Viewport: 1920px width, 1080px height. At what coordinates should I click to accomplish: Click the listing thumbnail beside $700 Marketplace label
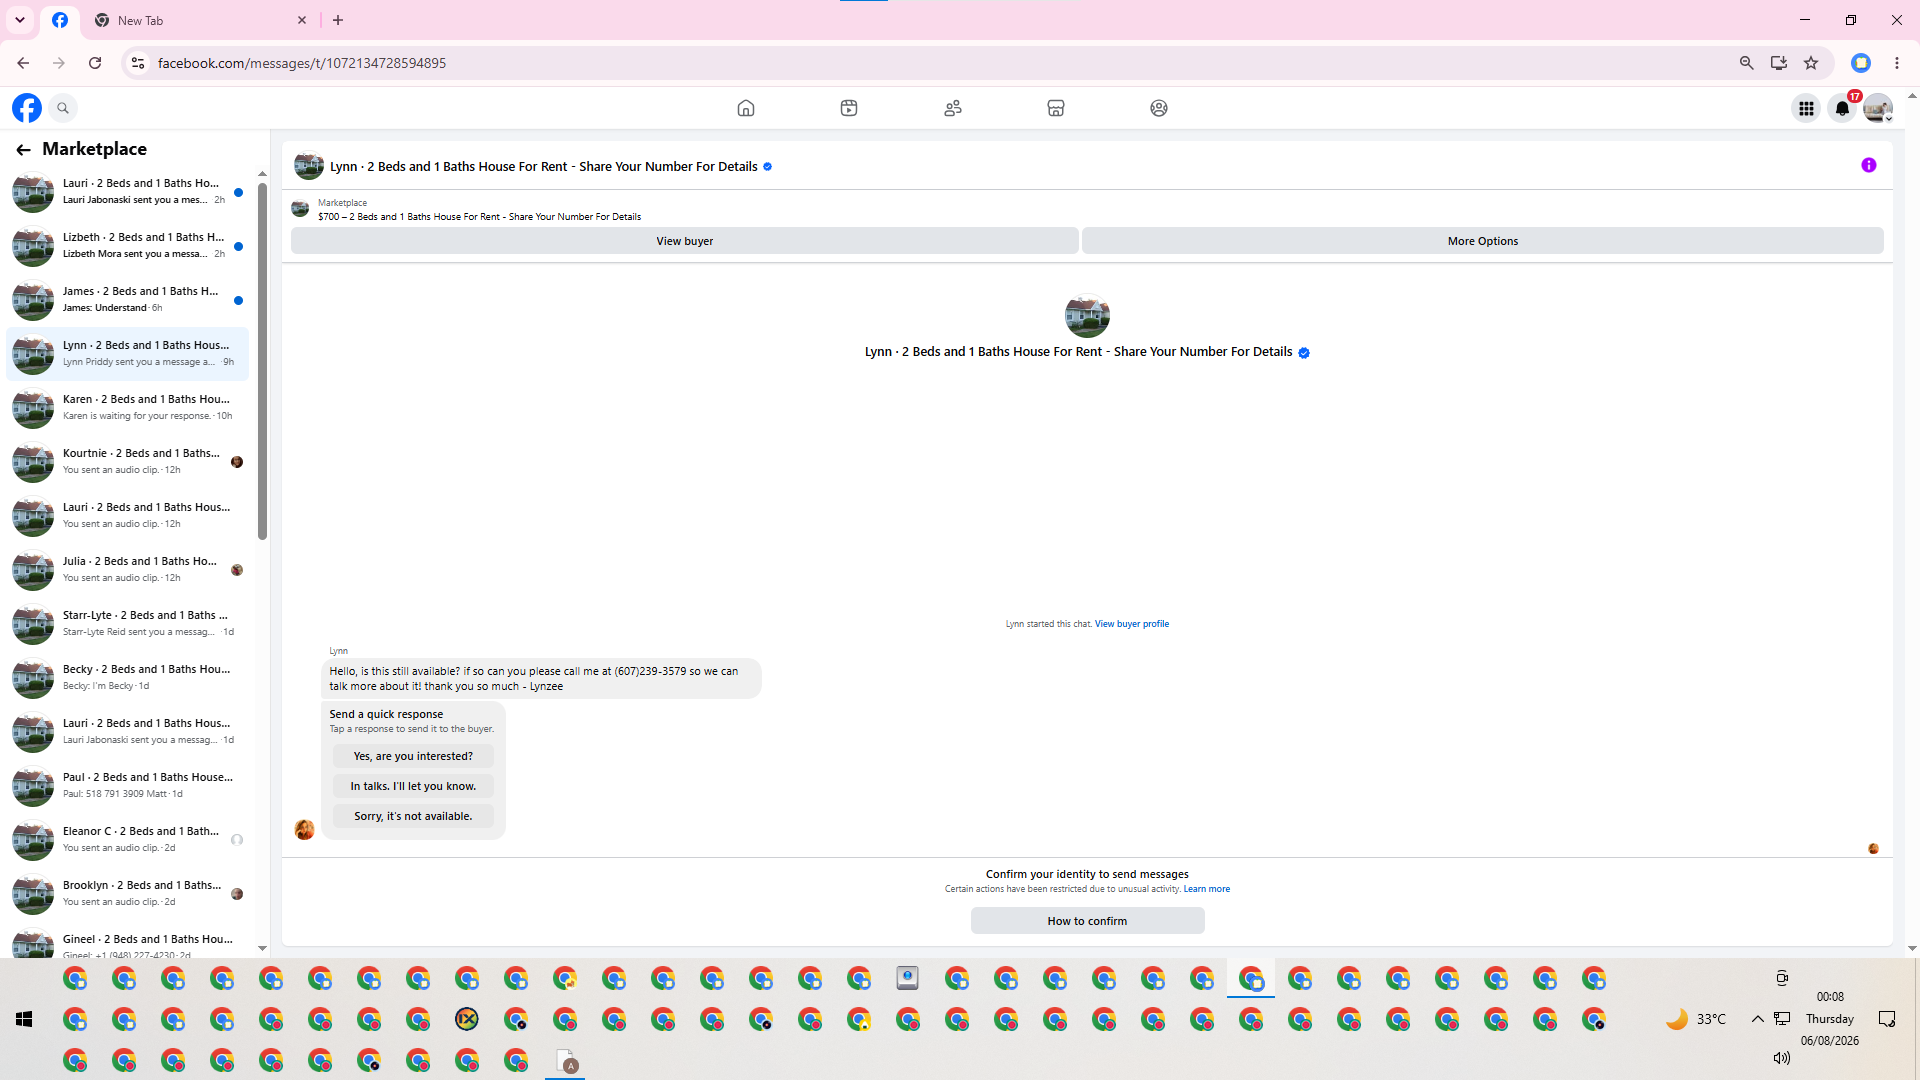(300, 209)
